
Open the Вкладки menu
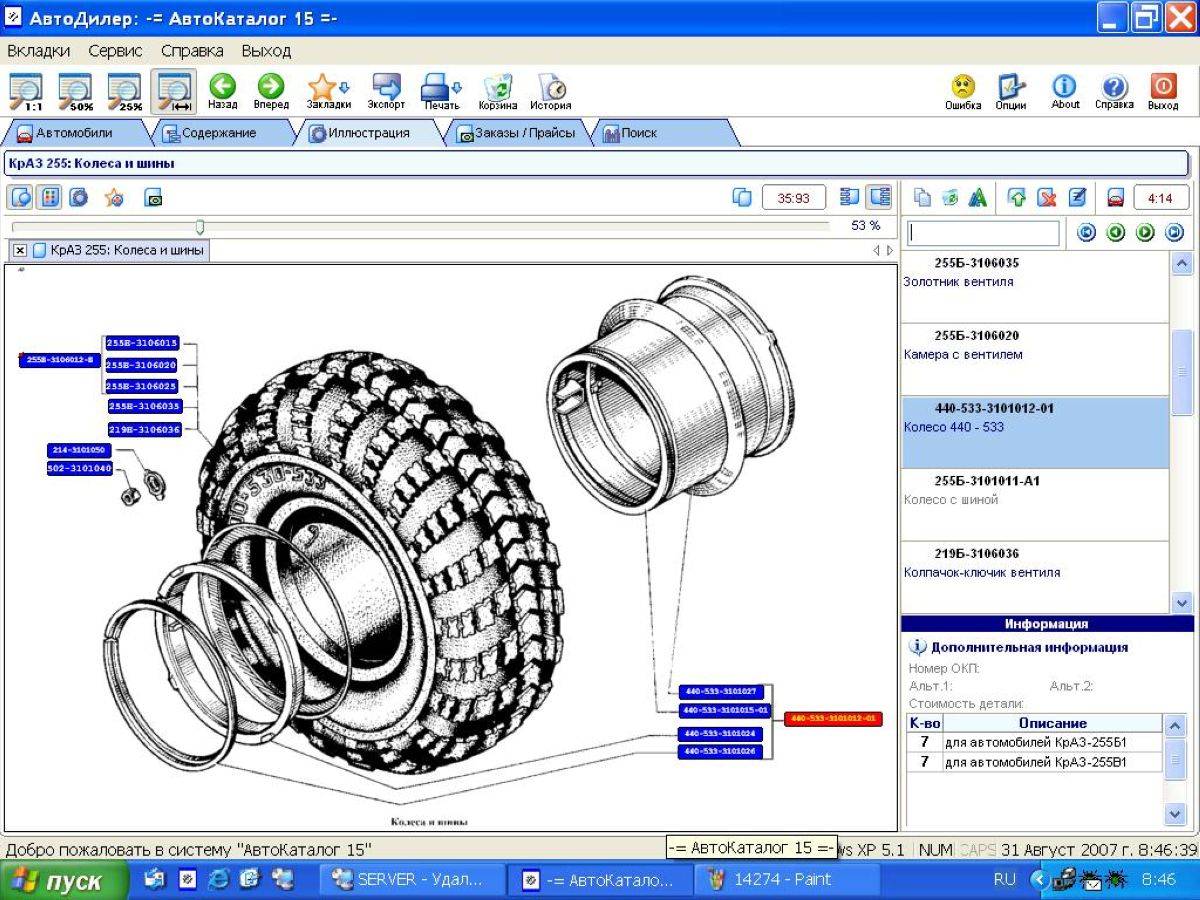click(x=39, y=50)
